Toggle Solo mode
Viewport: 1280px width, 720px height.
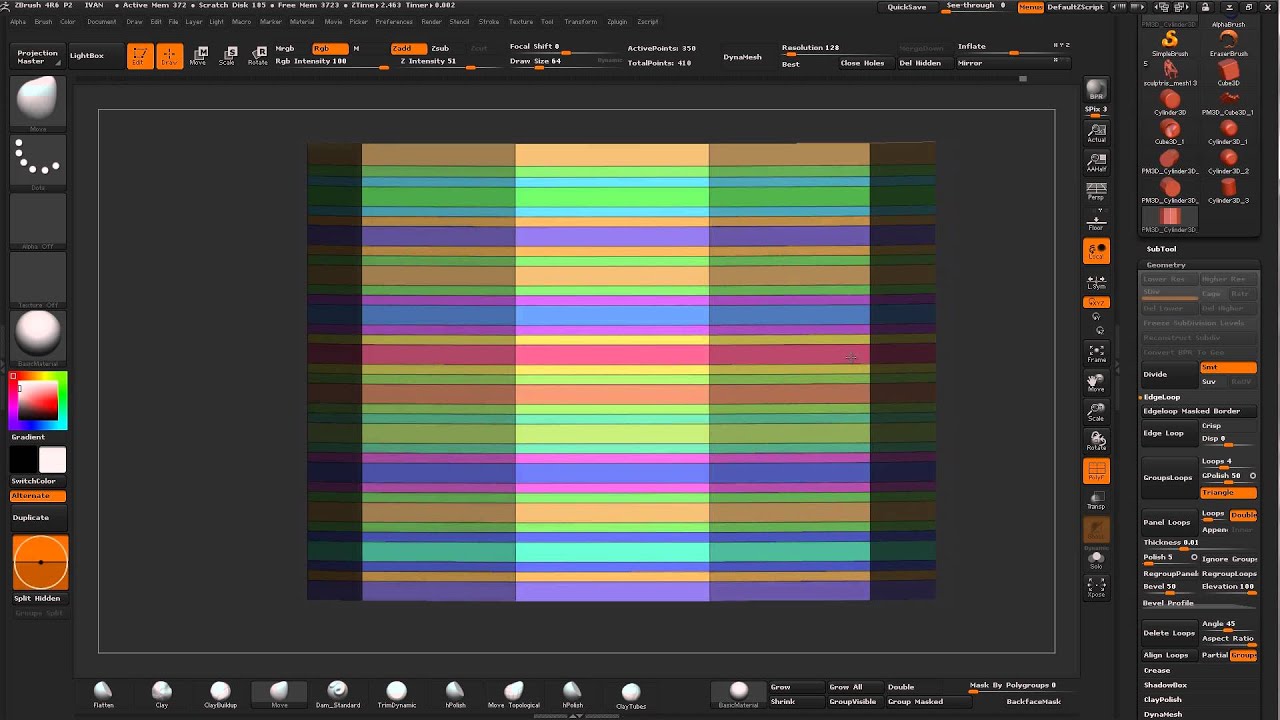(1096, 560)
